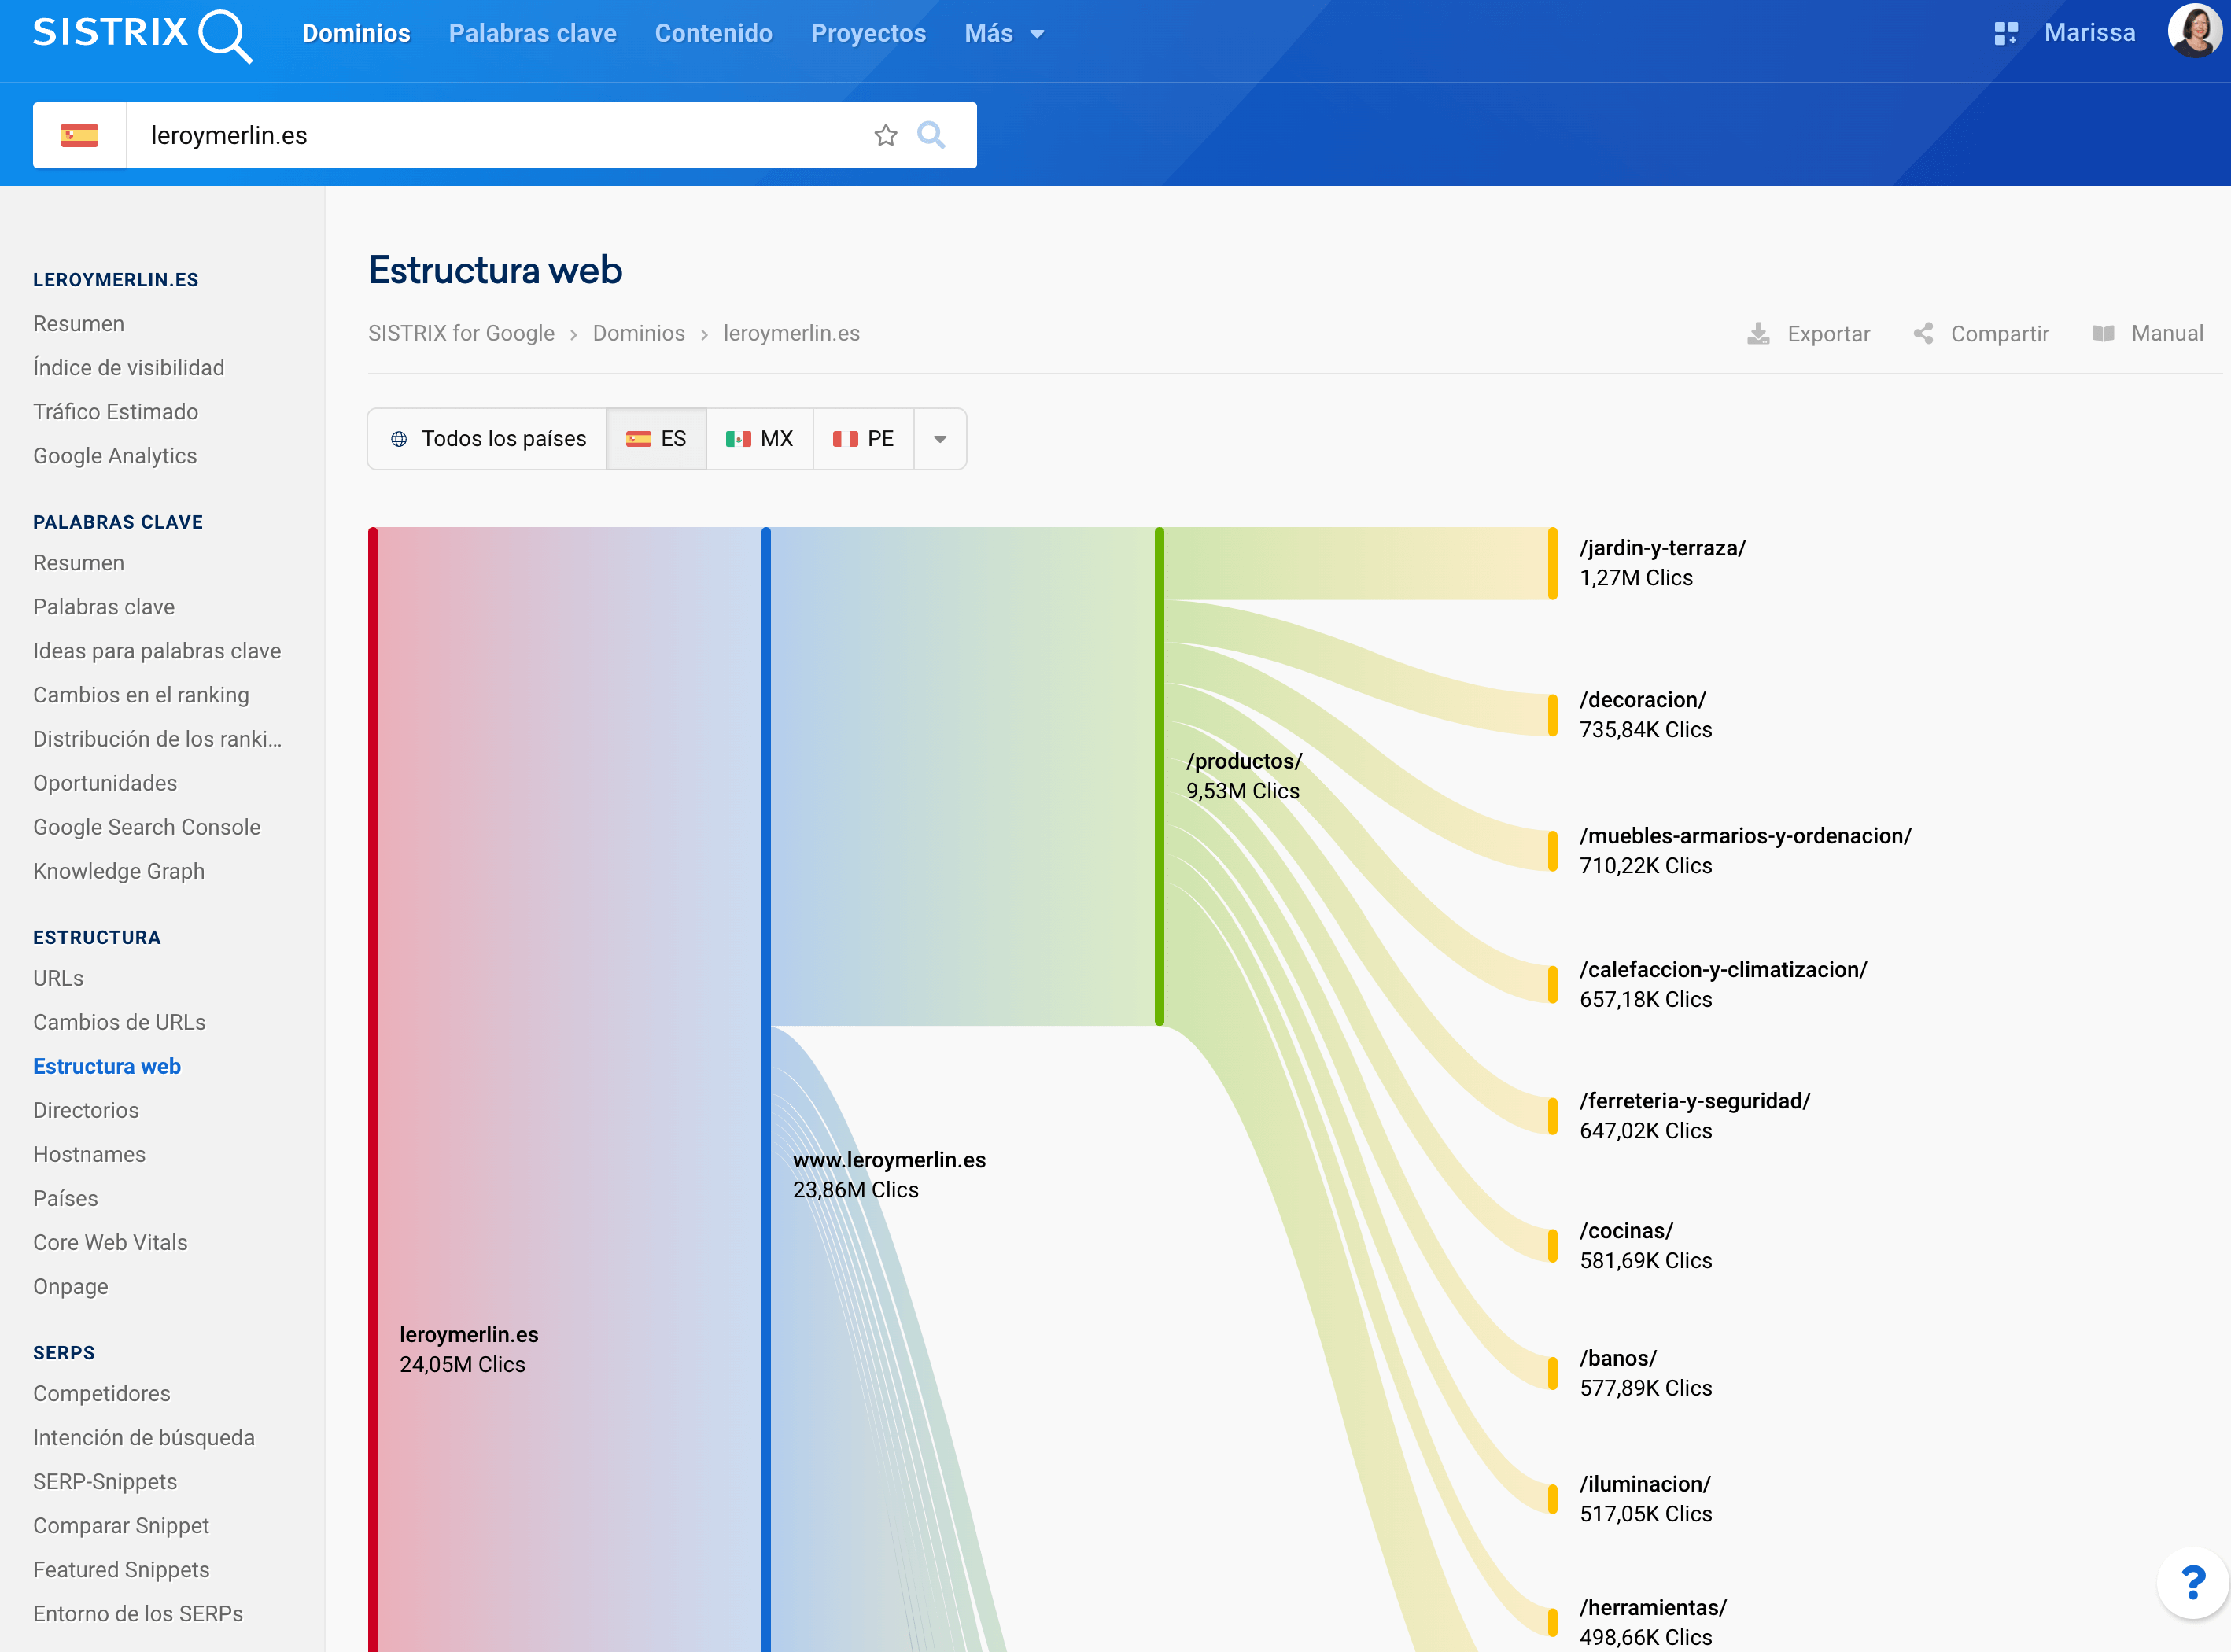Click the favorite star icon in search bar
Image resolution: width=2231 pixels, height=1652 pixels.
[885, 135]
